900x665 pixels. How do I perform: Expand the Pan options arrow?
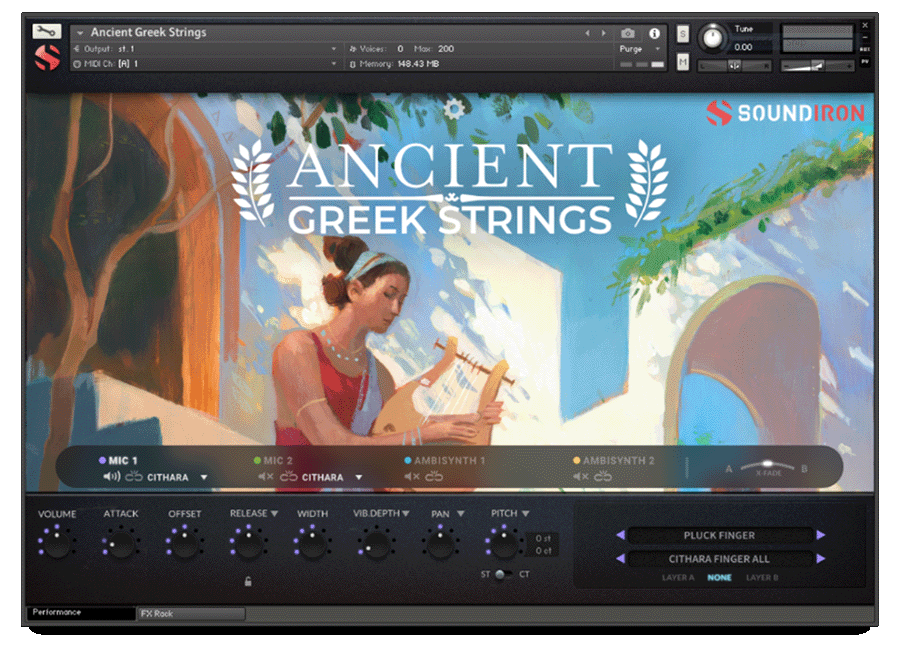460,514
